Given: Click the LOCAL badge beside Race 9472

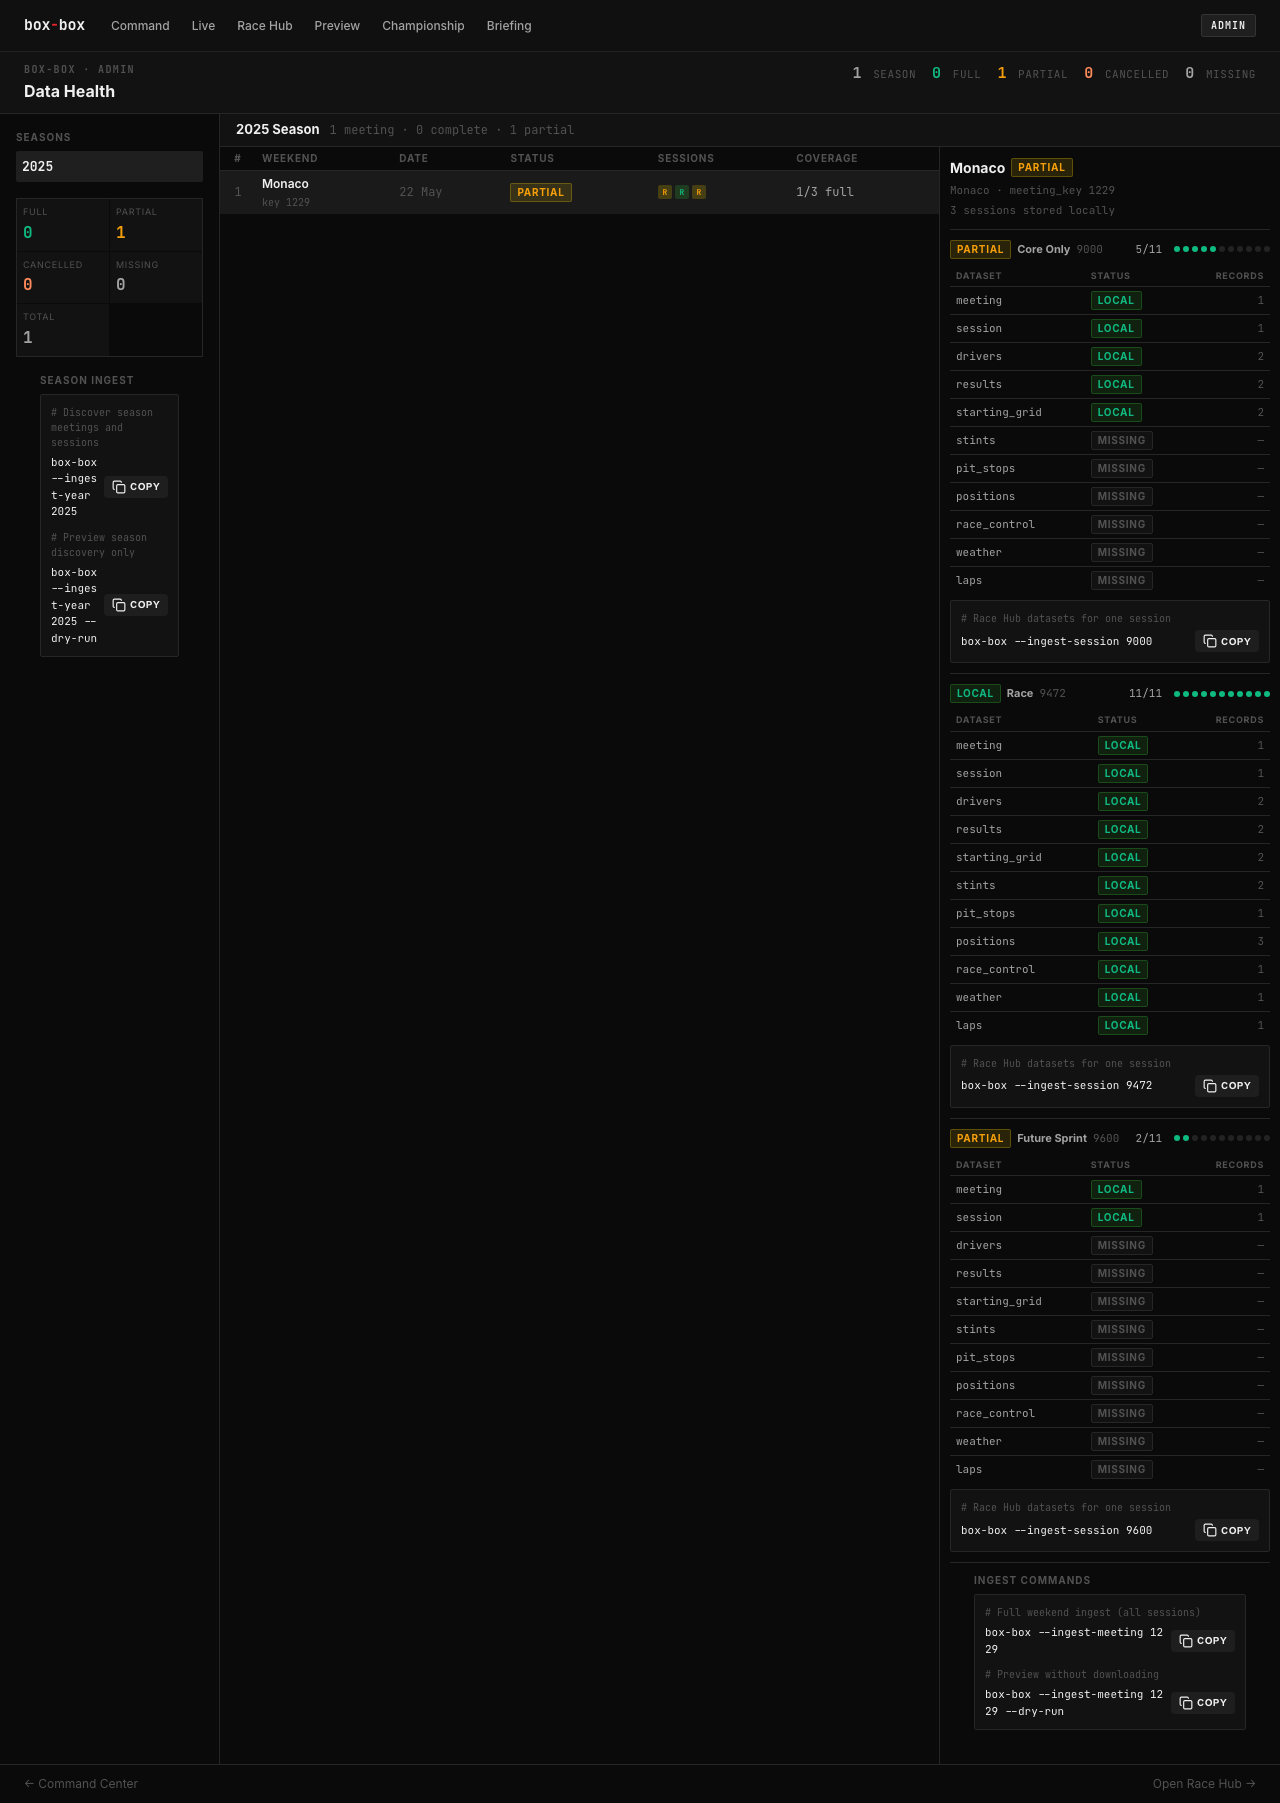Looking at the screenshot, I should [975, 694].
